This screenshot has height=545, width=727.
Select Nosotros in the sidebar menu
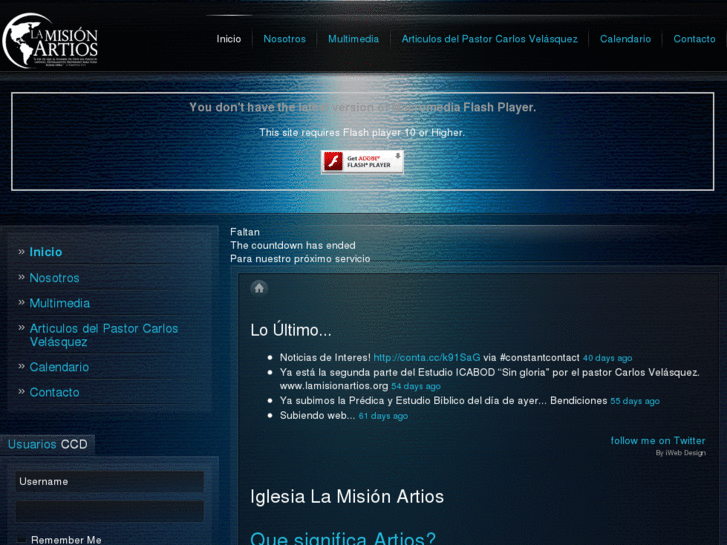[54, 278]
